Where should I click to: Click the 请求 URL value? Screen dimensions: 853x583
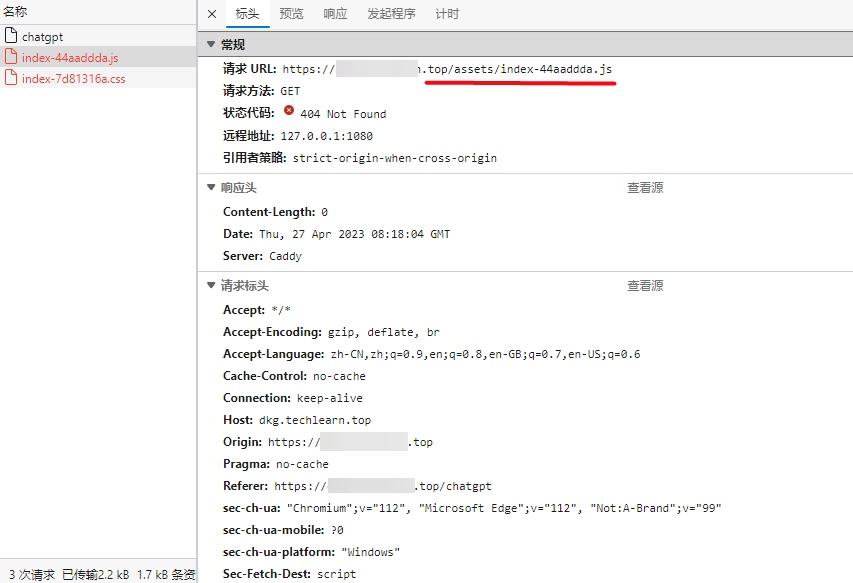point(447,69)
